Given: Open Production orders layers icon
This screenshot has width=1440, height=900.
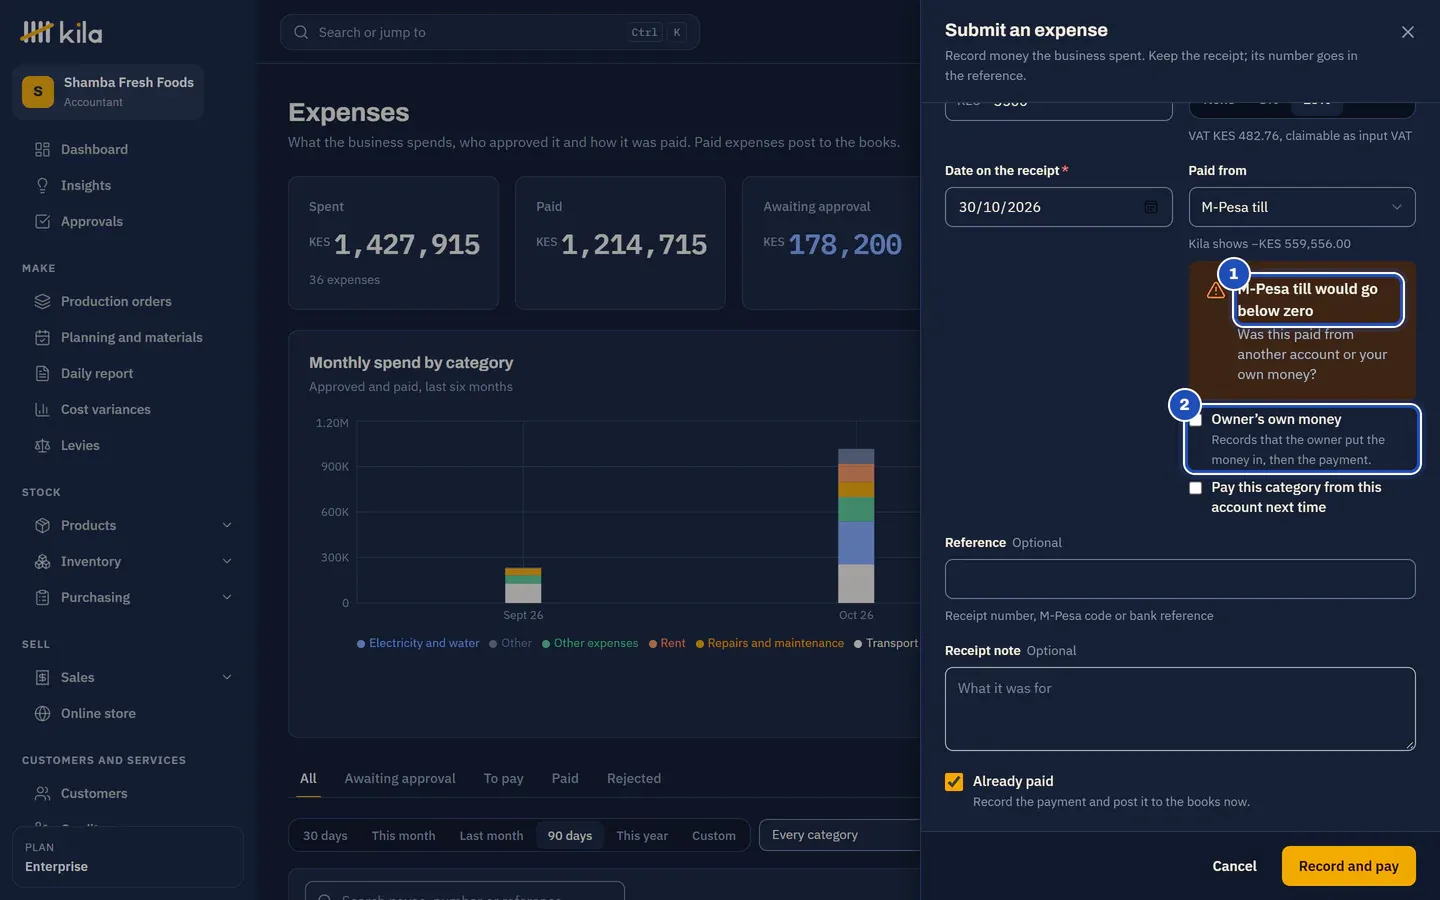Looking at the screenshot, I should pyautogui.click(x=42, y=302).
